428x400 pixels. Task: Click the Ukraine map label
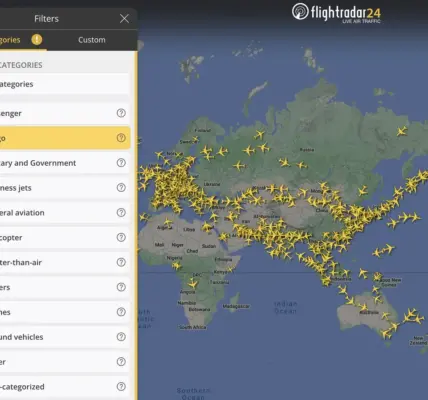tap(212, 184)
